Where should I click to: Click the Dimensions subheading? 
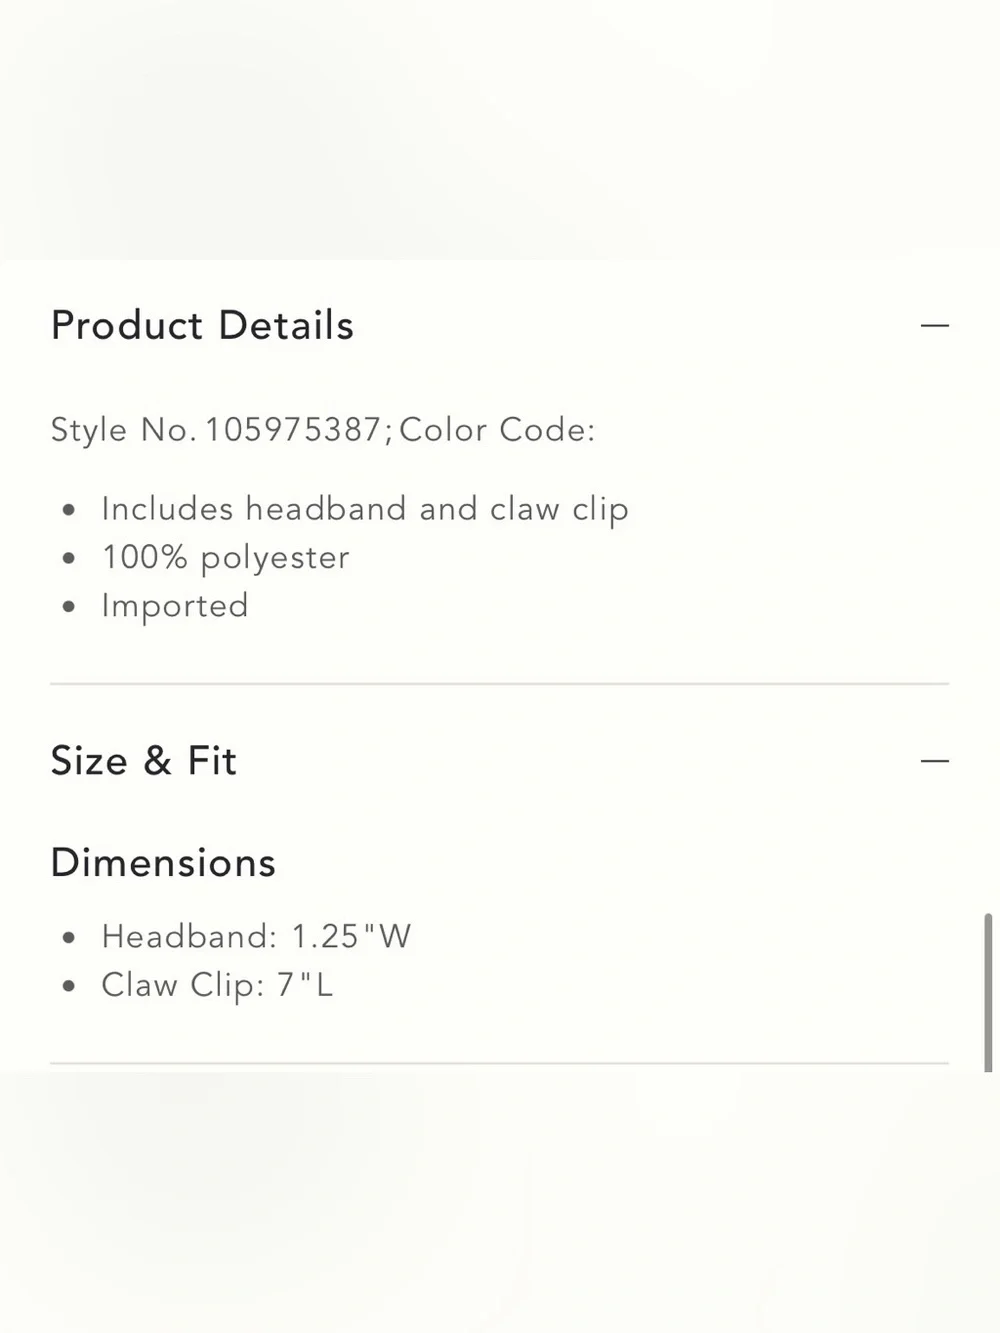[x=163, y=863]
